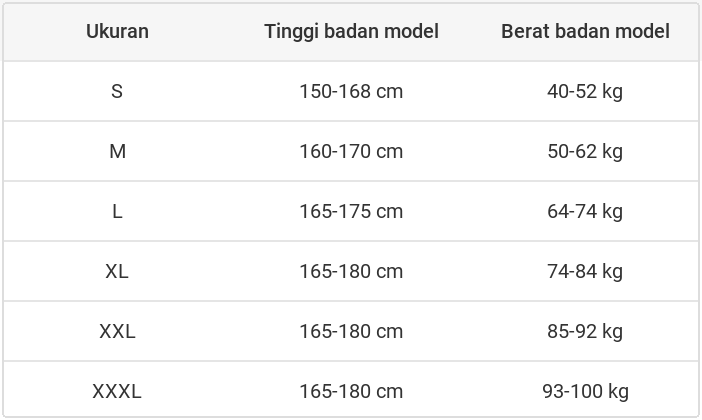Screen dimensions: 702x420
Task: Click the Tinggi badan model header
Action: [x=351, y=31]
